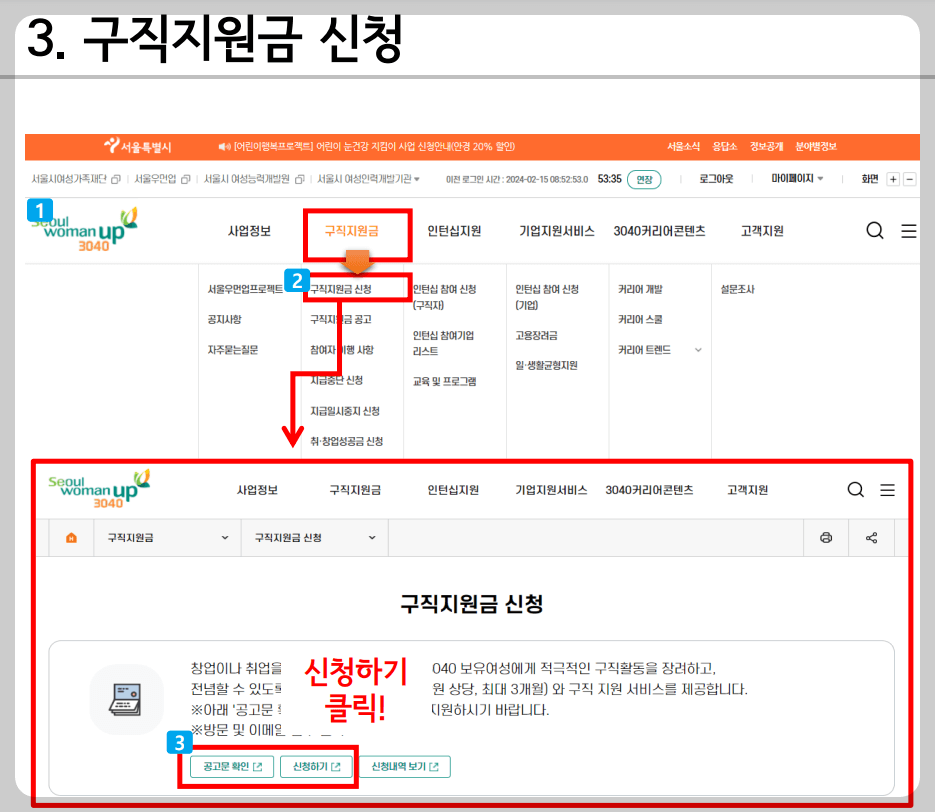
Task: Open the hamburger icon on the lower page header
Action: [x=888, y=489]
